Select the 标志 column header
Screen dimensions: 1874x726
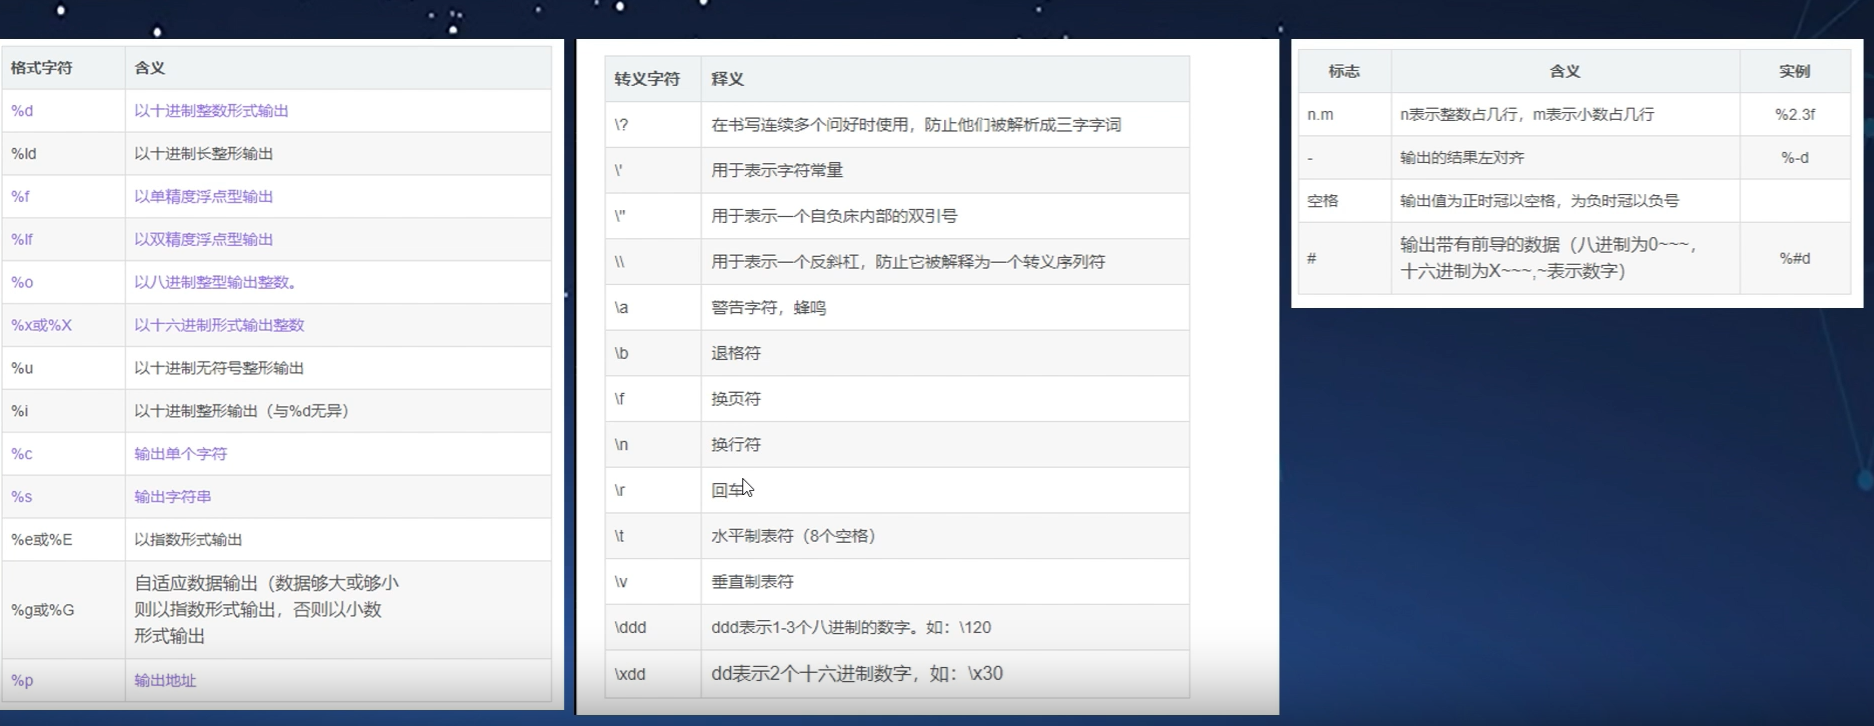pos(1343,72)
